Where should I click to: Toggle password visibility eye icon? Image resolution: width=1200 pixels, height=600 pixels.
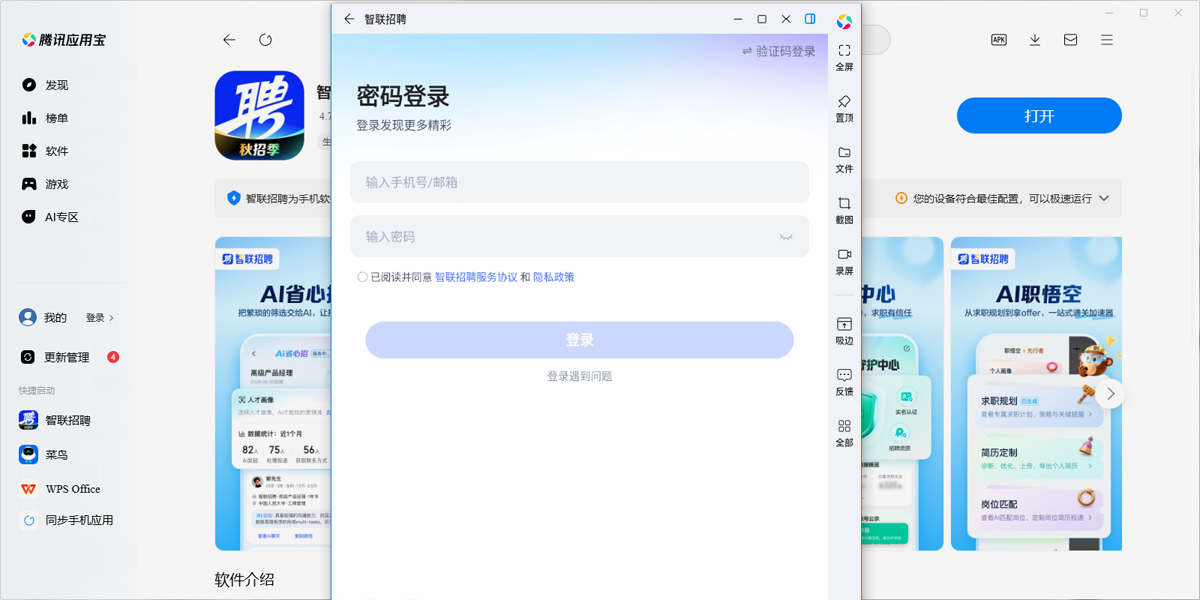786,237
